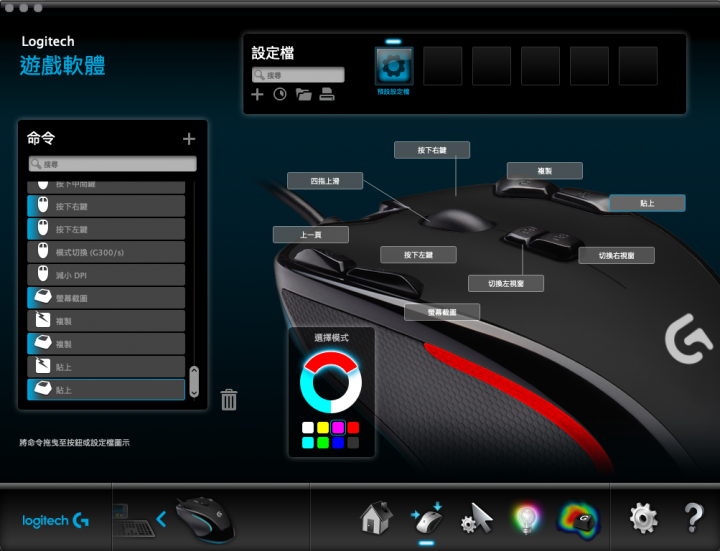This screenshot has width=720, height=551.
Task: Select the 按下右鍵 command in the list
Action: pos(106,206)
